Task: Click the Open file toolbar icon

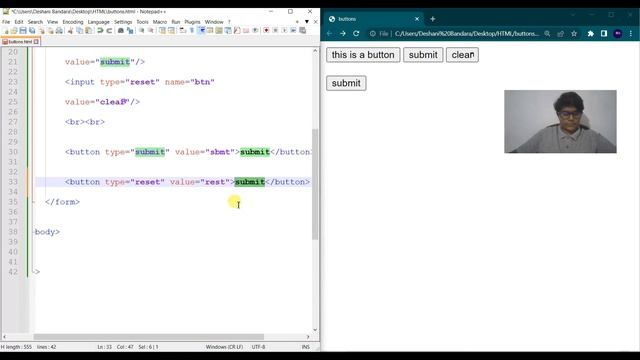Action: coord(14,31)
